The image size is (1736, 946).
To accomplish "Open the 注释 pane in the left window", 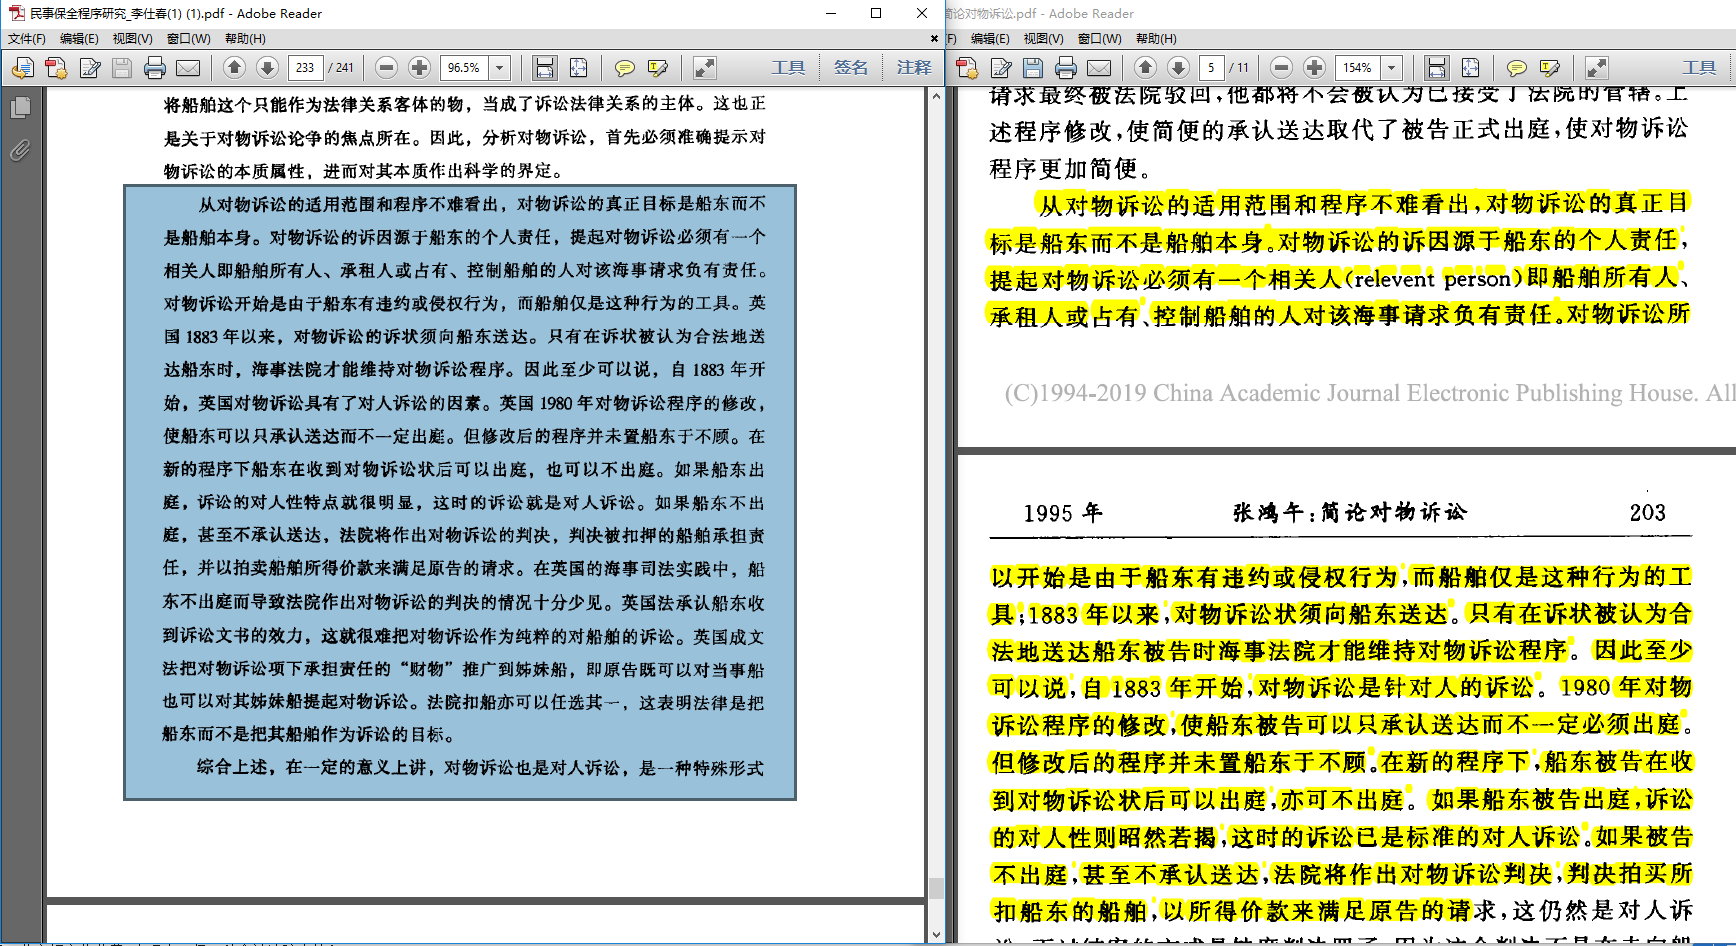I will (x=913, y=68).
